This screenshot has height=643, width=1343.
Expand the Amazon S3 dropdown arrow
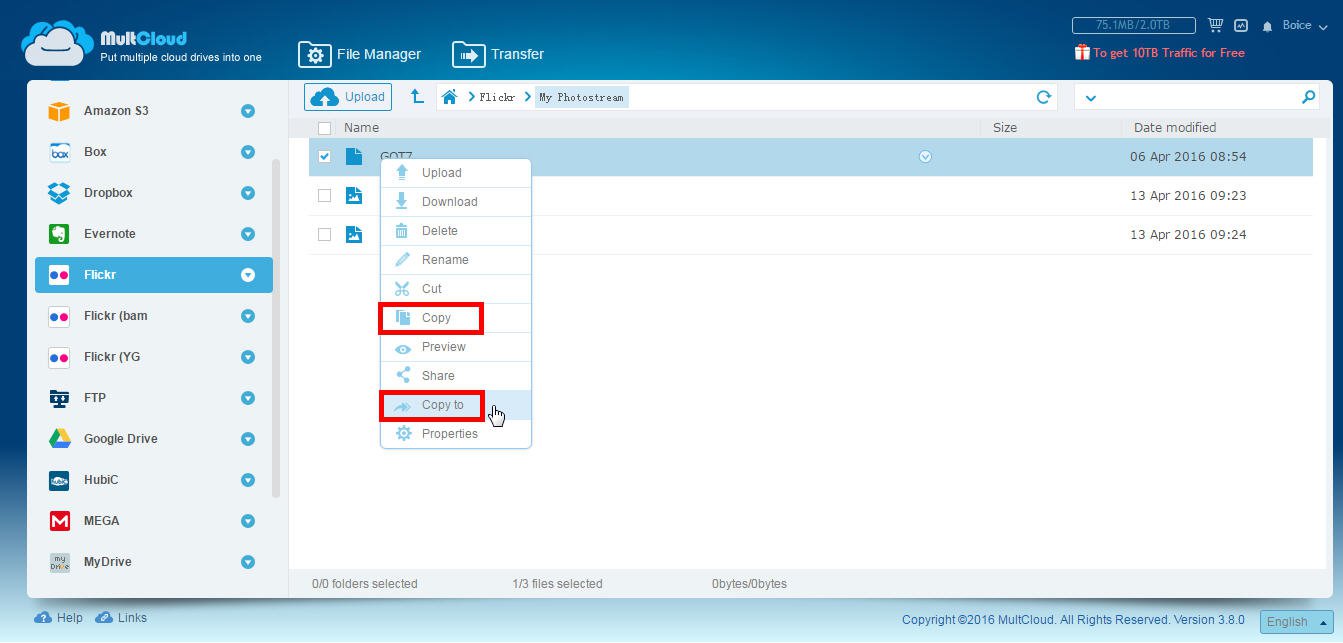coord(248,111)
